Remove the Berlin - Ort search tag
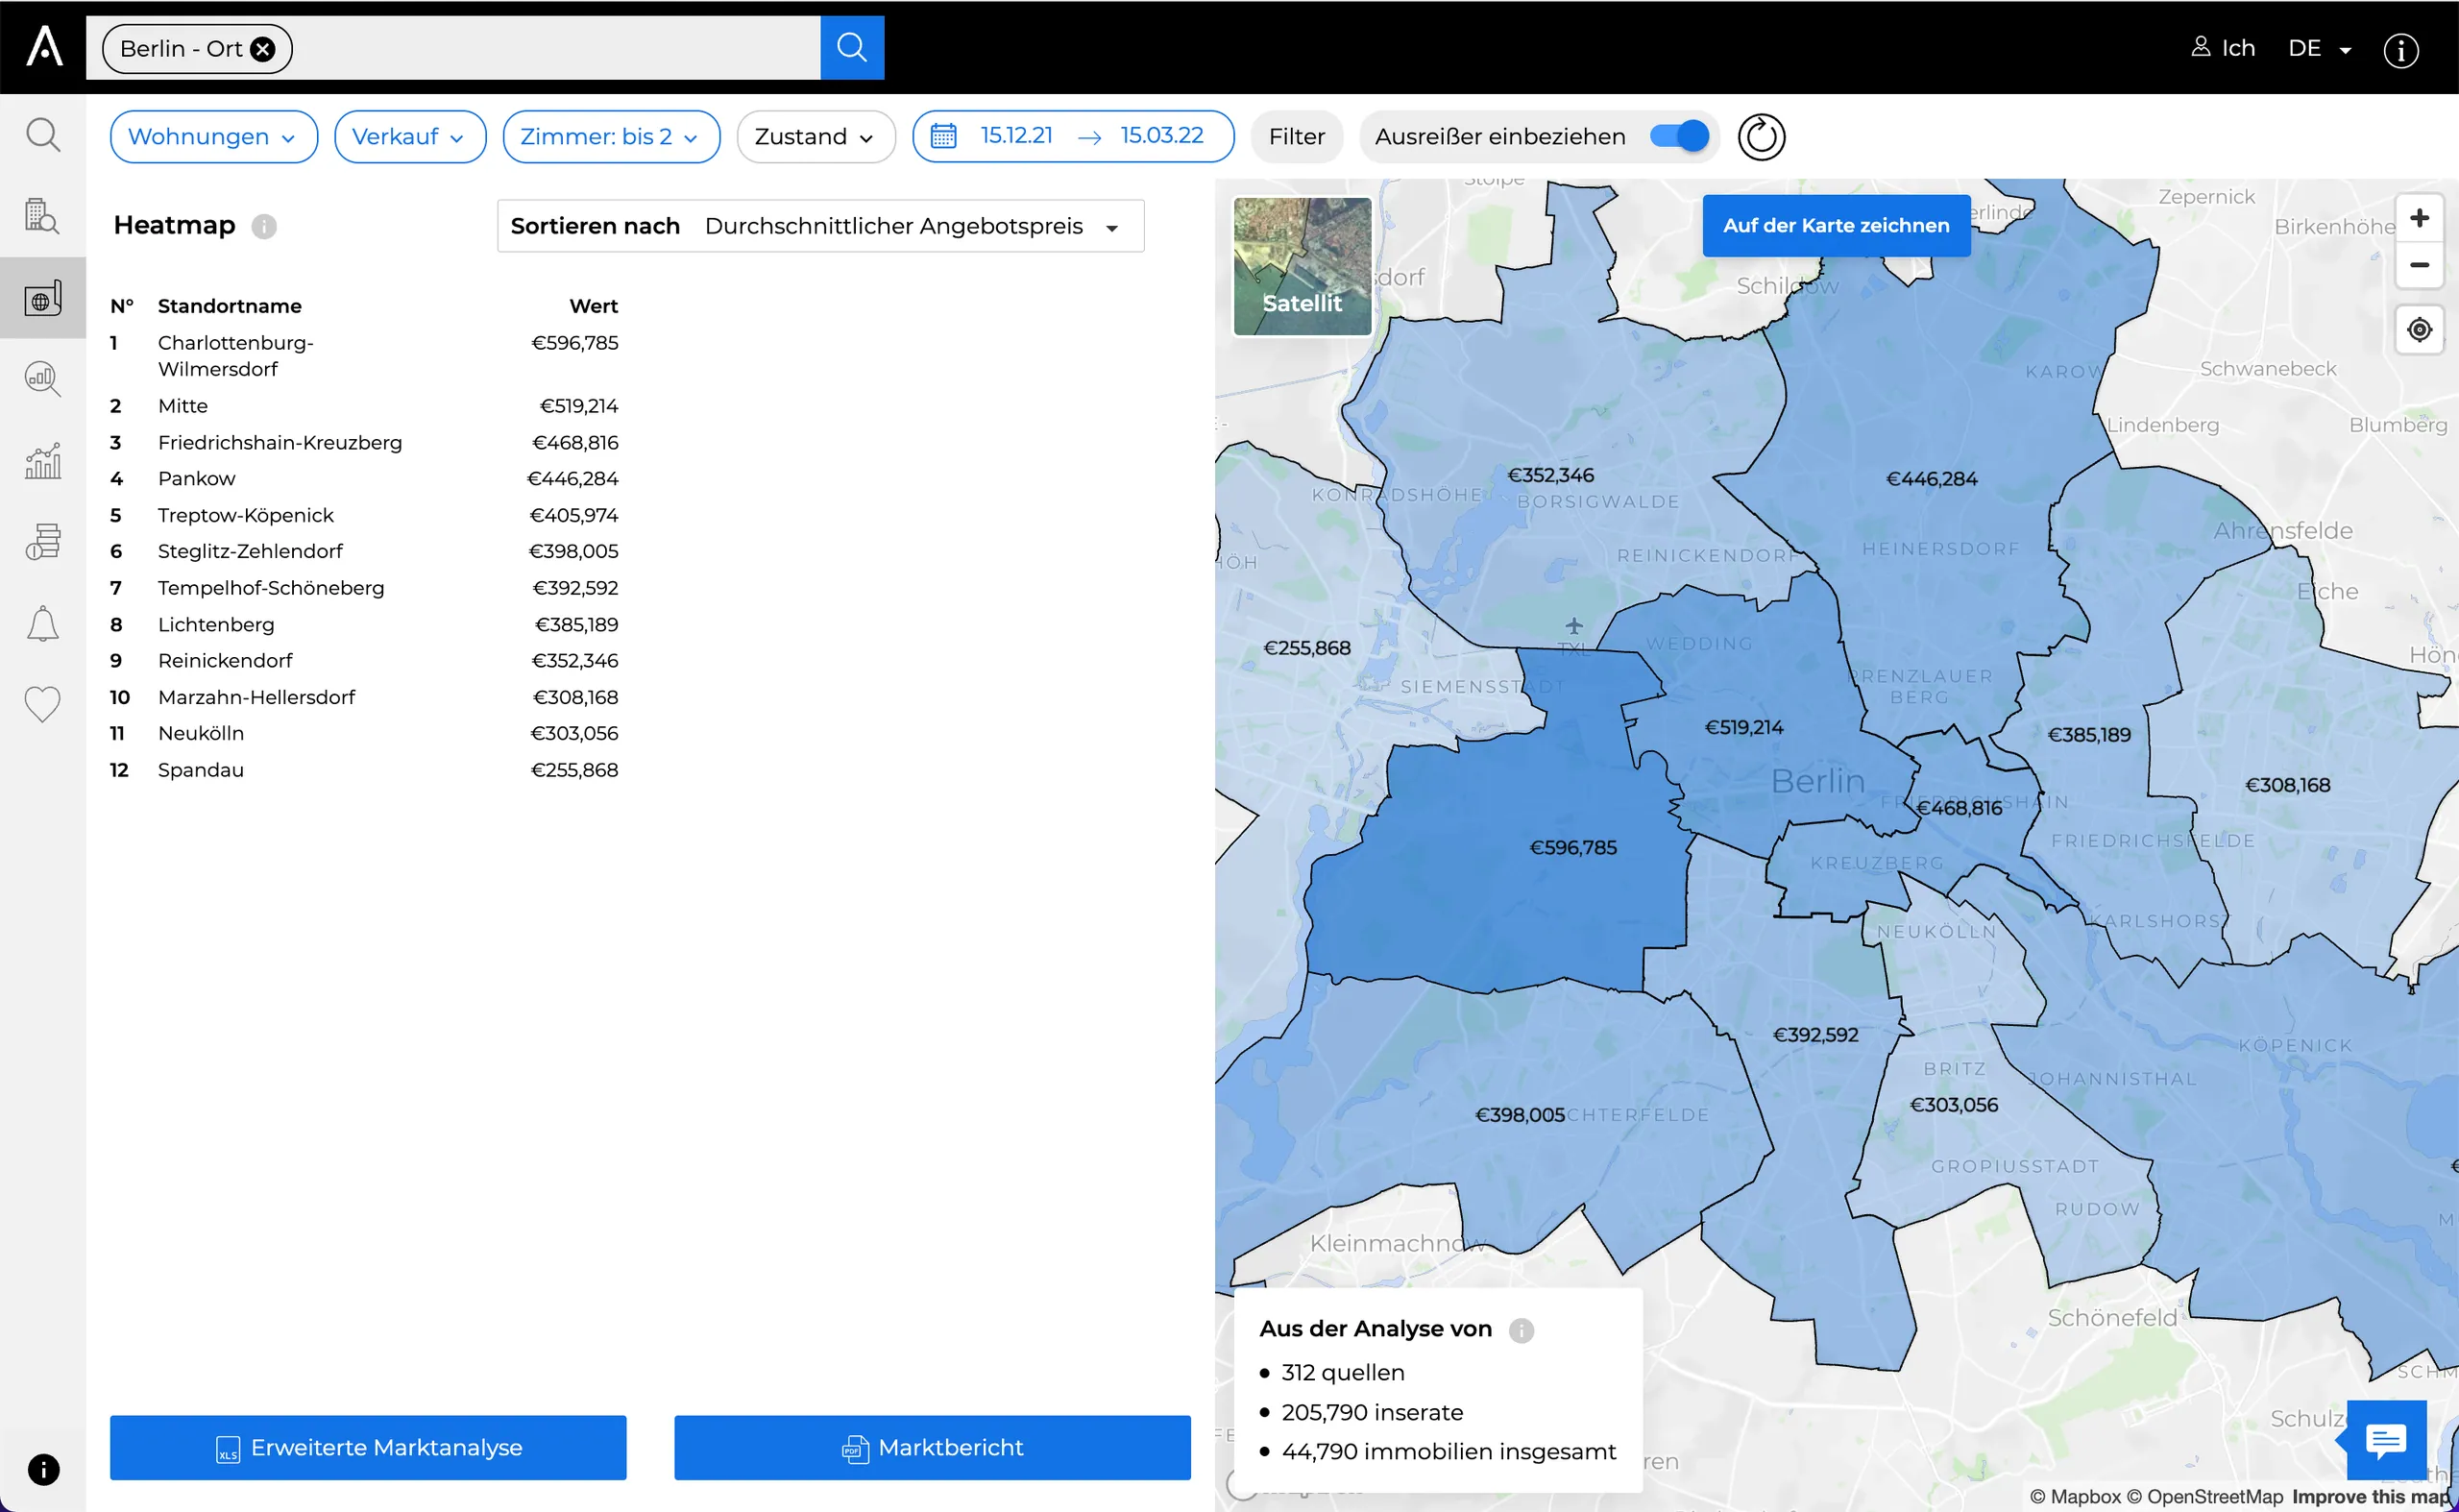Screen dimensions: 2459x1512 click(263, 49)
